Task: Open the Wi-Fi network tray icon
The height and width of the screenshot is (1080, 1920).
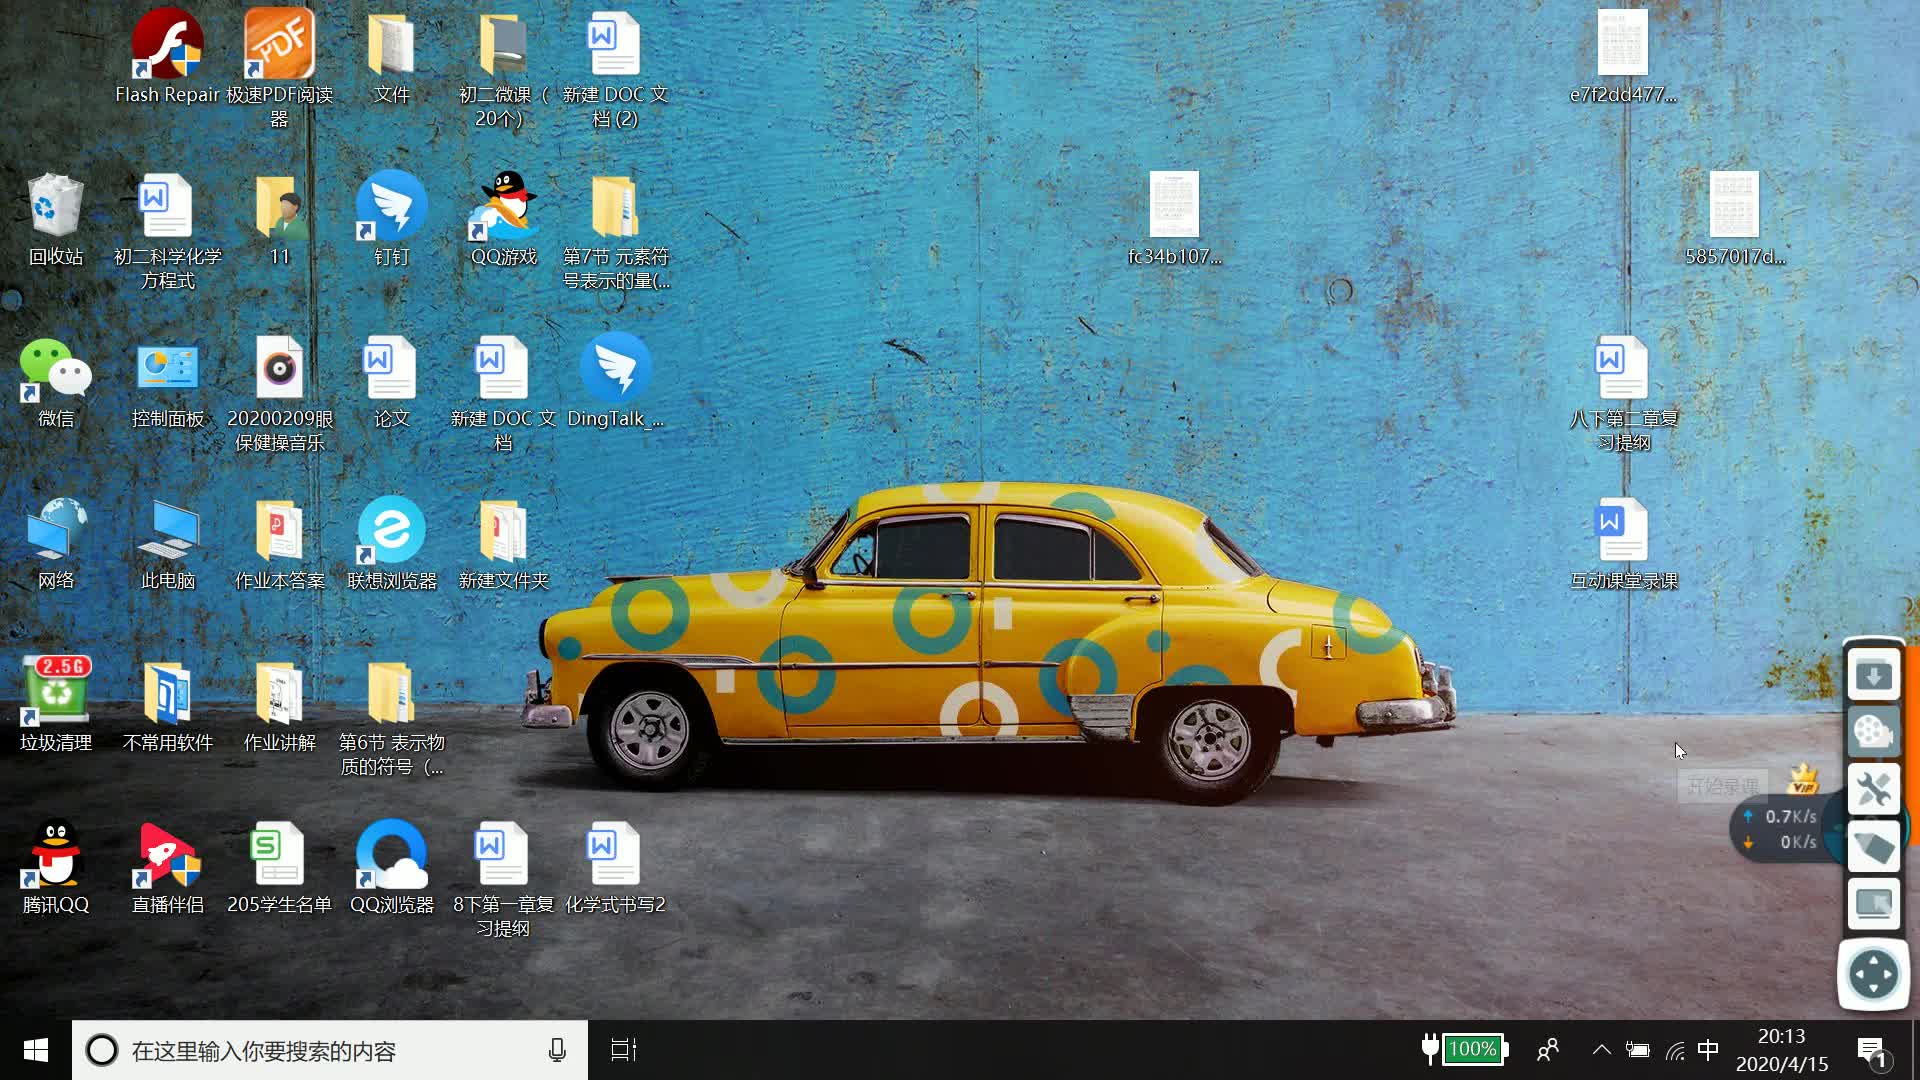Action: (x=1675, y=1050)
